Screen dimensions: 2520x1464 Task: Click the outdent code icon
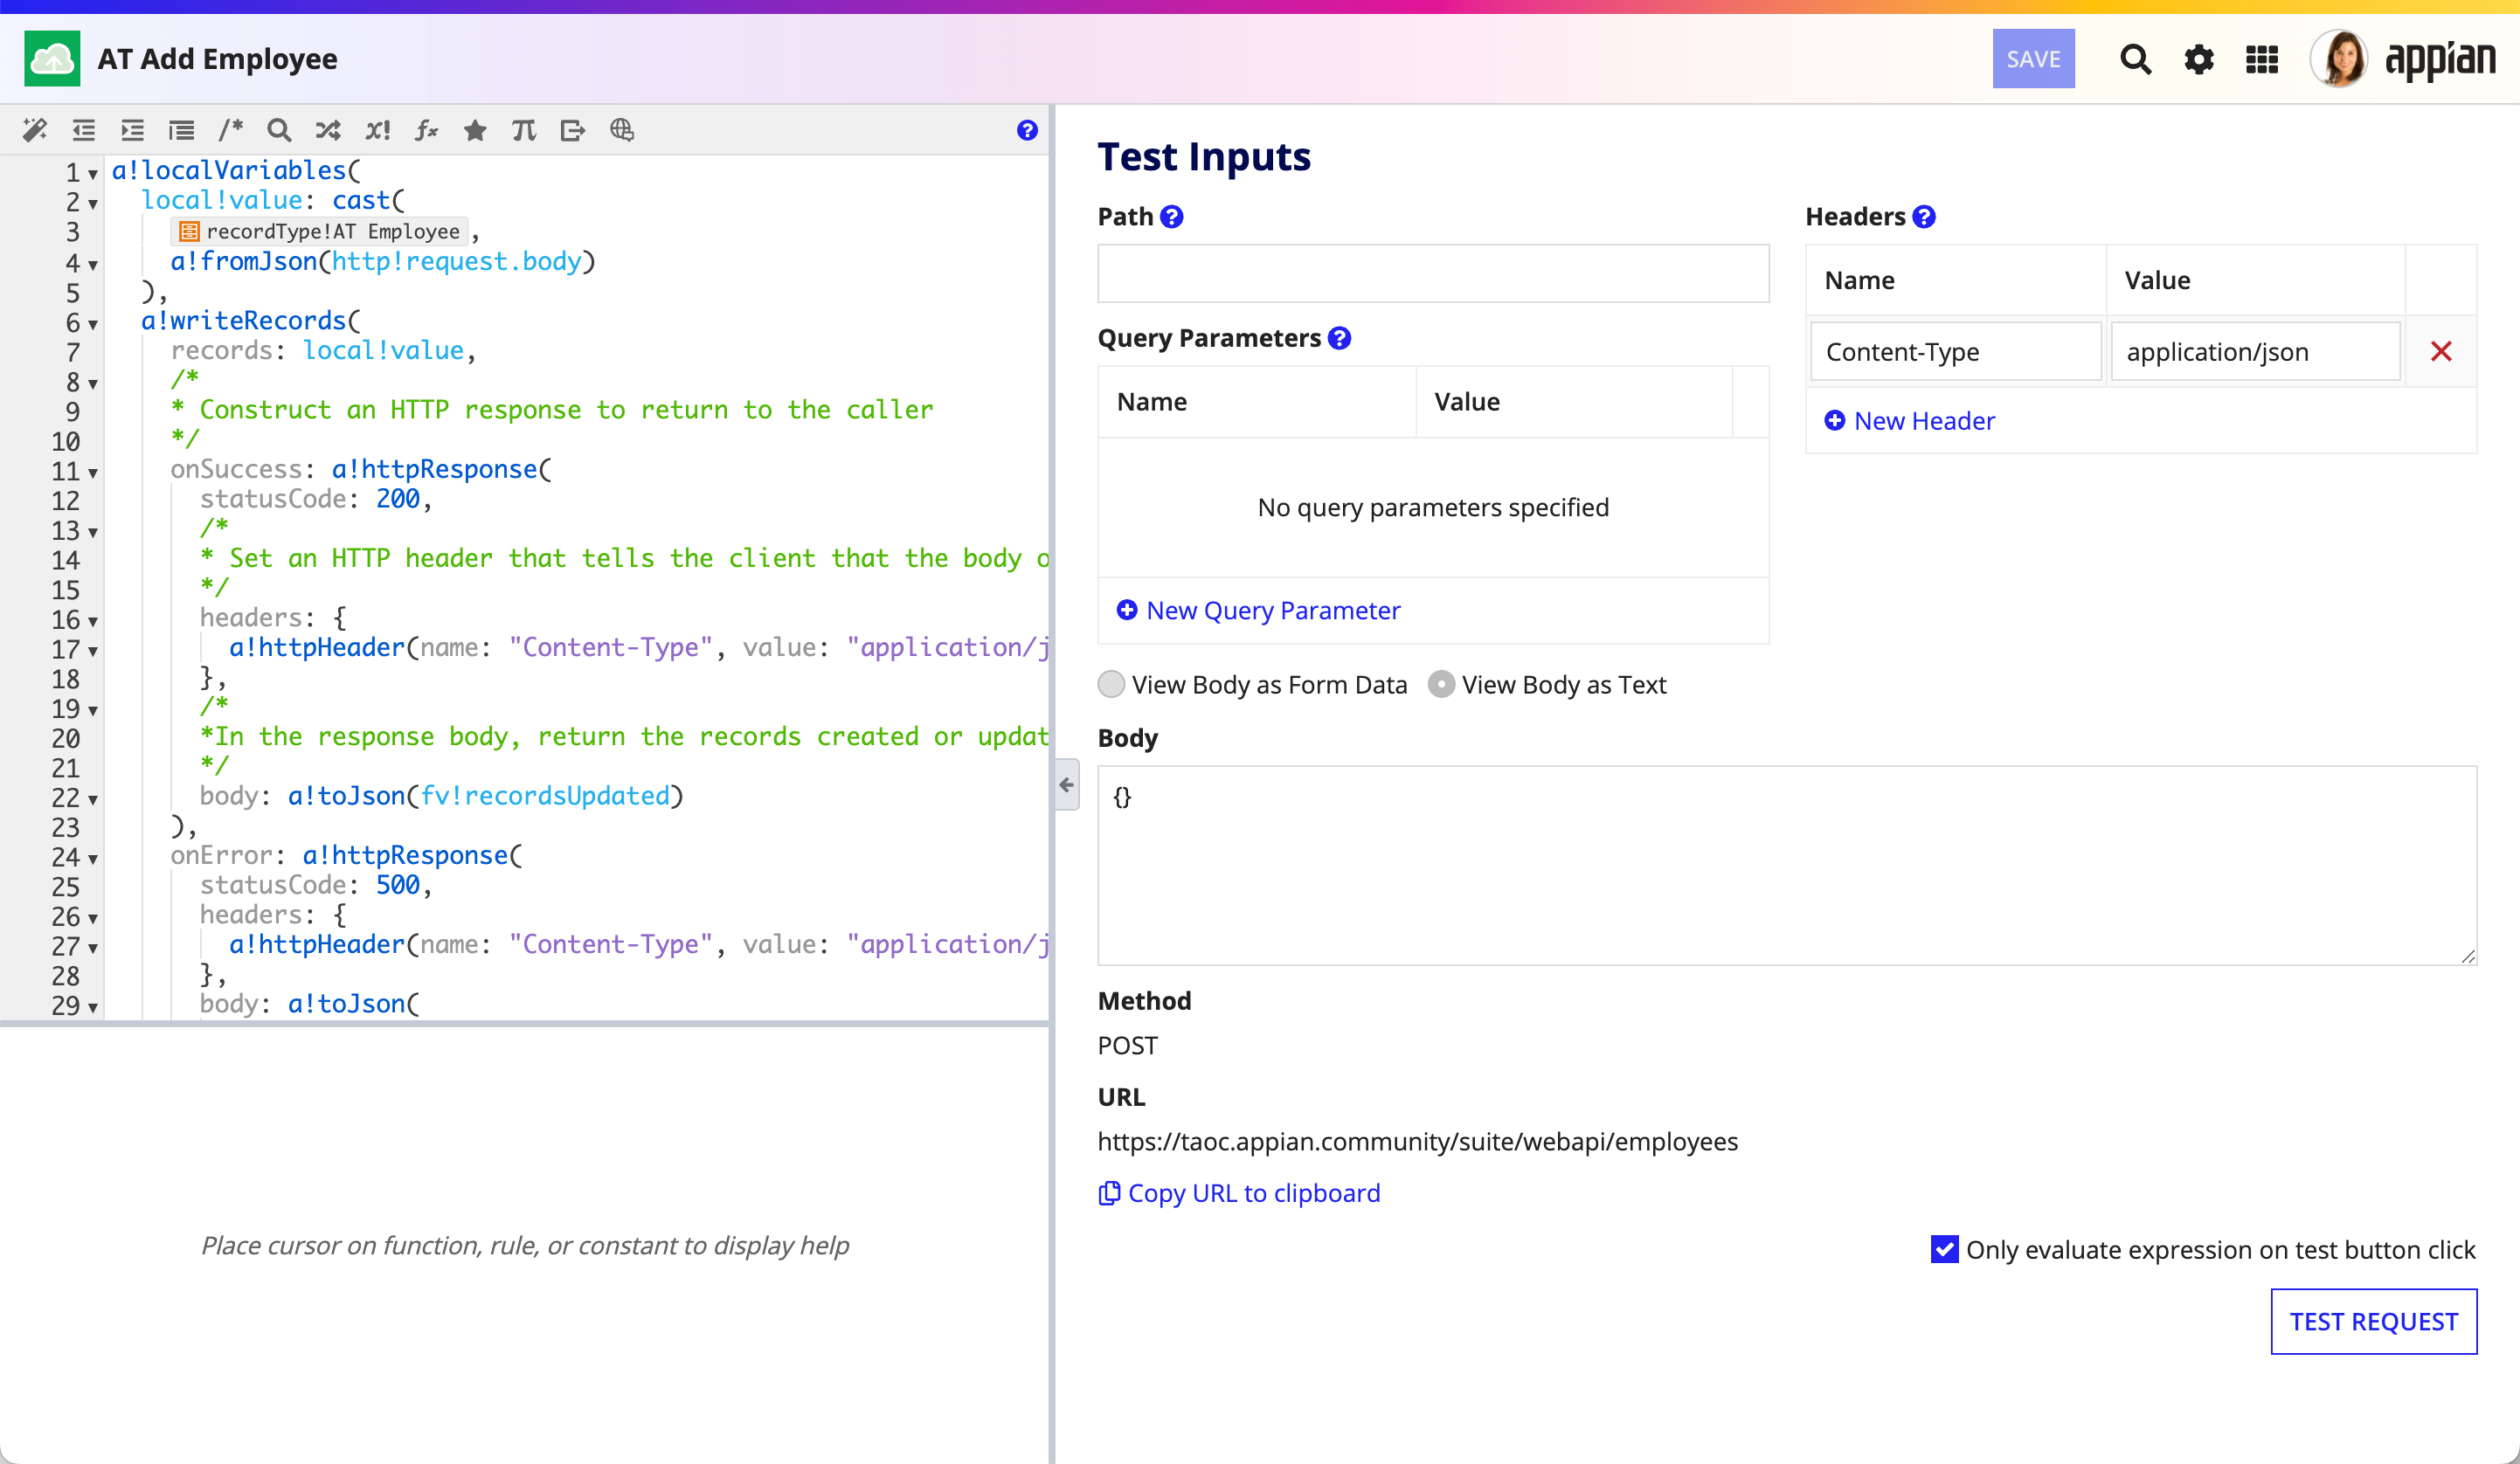[84, 130]
